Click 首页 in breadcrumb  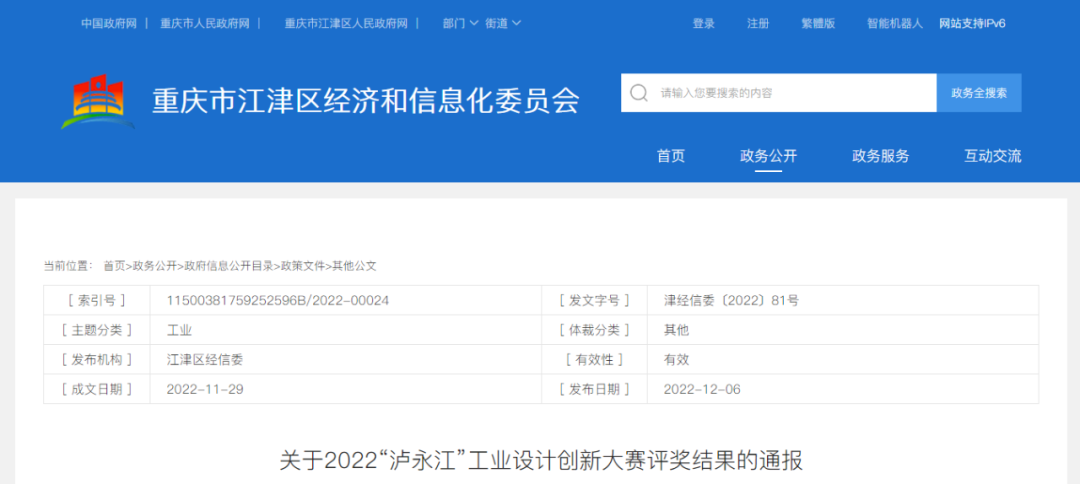[x=114, y=266]
